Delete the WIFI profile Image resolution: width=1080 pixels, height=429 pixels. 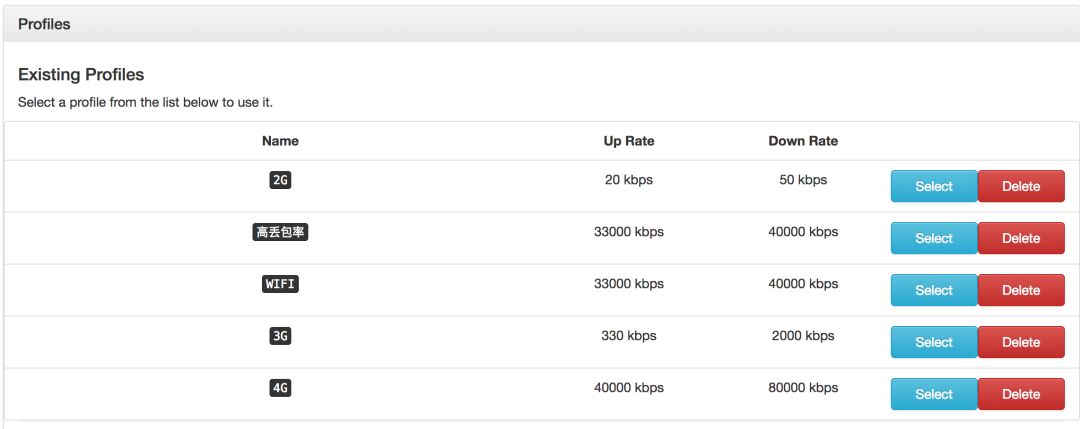pos(1020,290)
